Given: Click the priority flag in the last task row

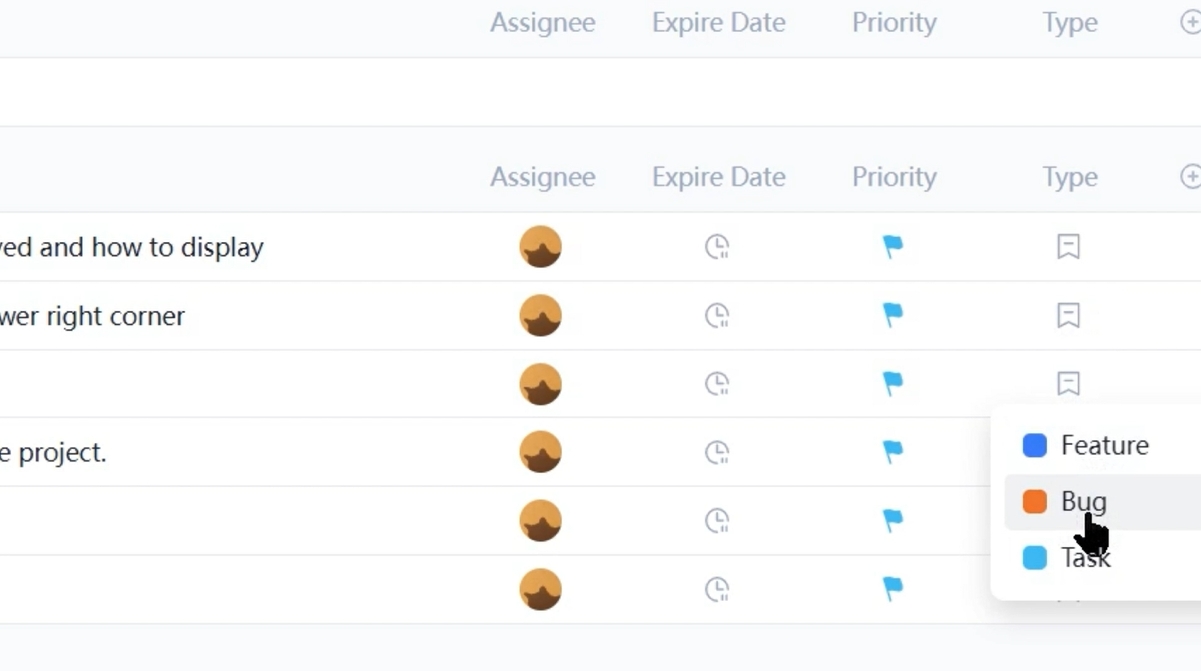Looking at the screenshot, I should point(893,589).
